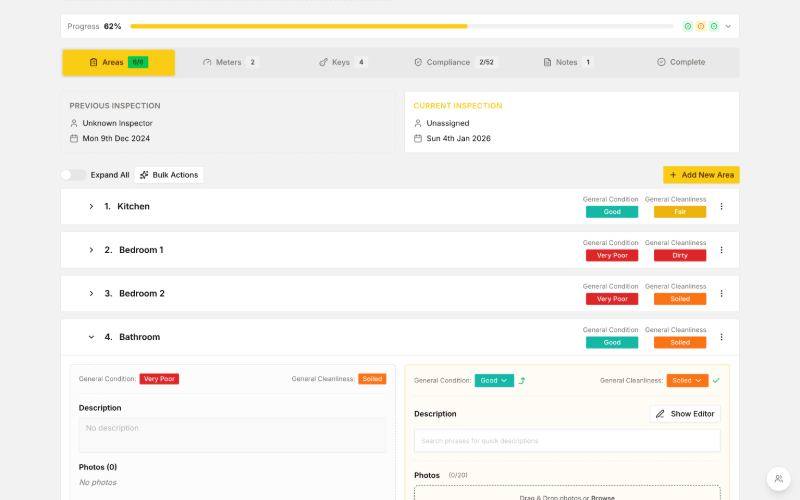Click the plus icon on Add New Area
800x500 pixels.
point(673,175)
